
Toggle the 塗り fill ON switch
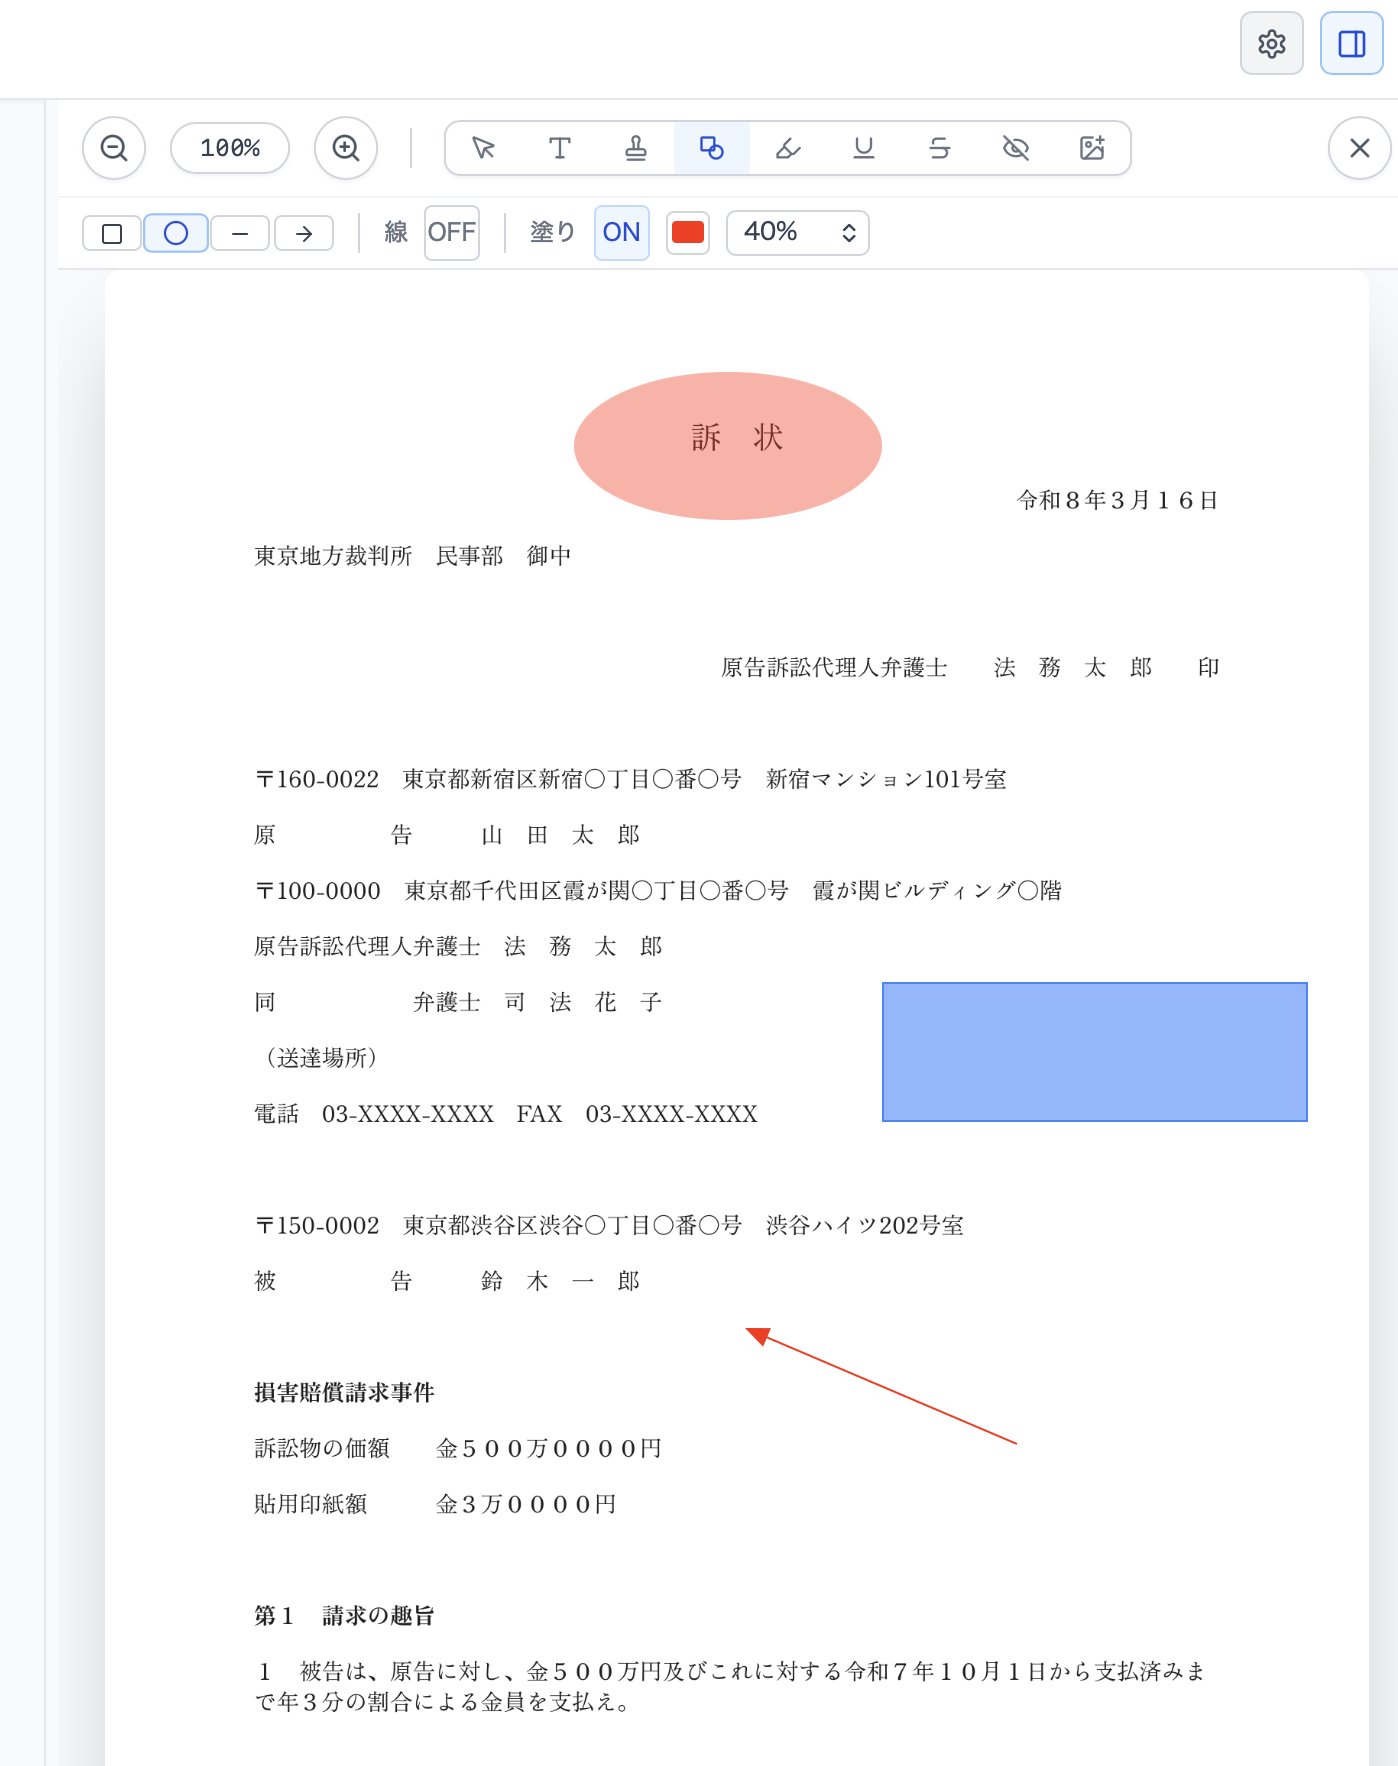[622, 233]
